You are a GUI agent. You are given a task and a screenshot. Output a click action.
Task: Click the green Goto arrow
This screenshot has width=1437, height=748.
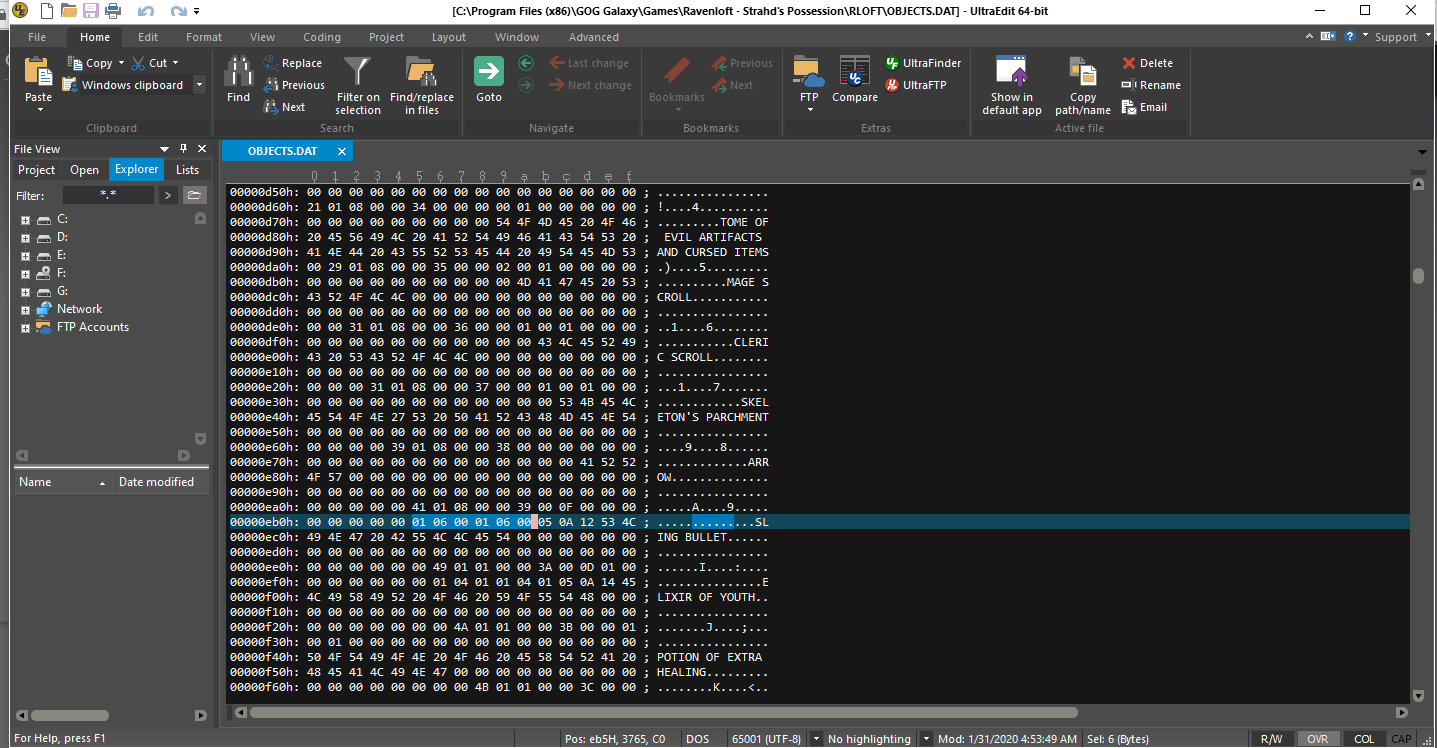[489, 72]
